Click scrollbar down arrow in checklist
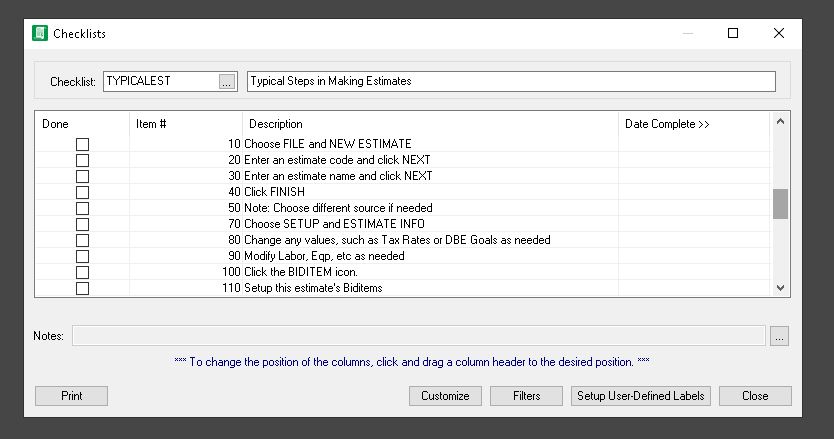834x439 pixels. (x=780, y=288)
